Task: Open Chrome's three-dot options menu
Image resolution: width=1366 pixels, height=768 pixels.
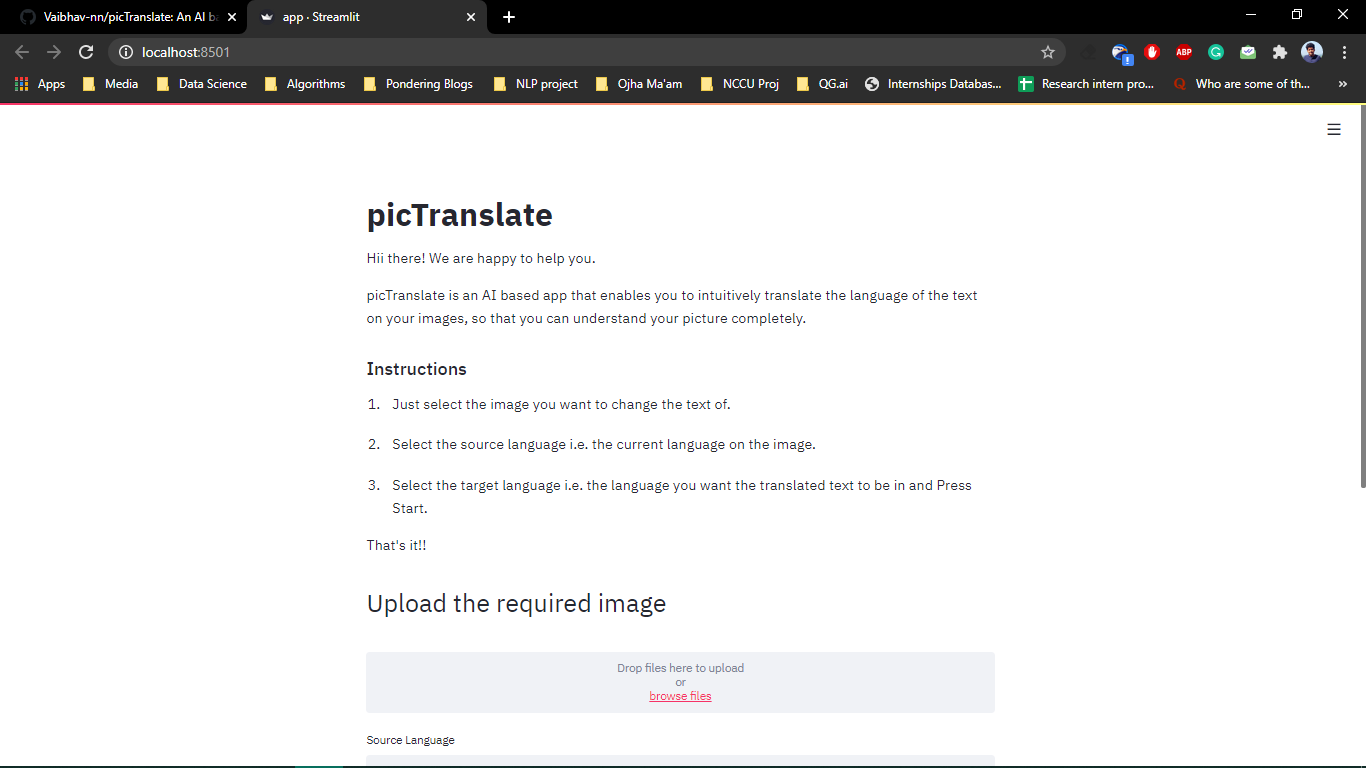Action: [x=1344, y=52]
